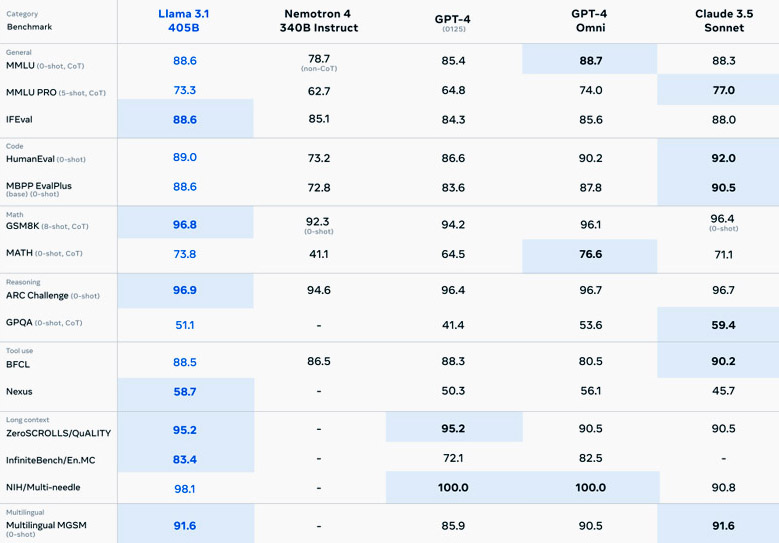Select the NIH/Multi-needle row label

click(x=43, y=487)
